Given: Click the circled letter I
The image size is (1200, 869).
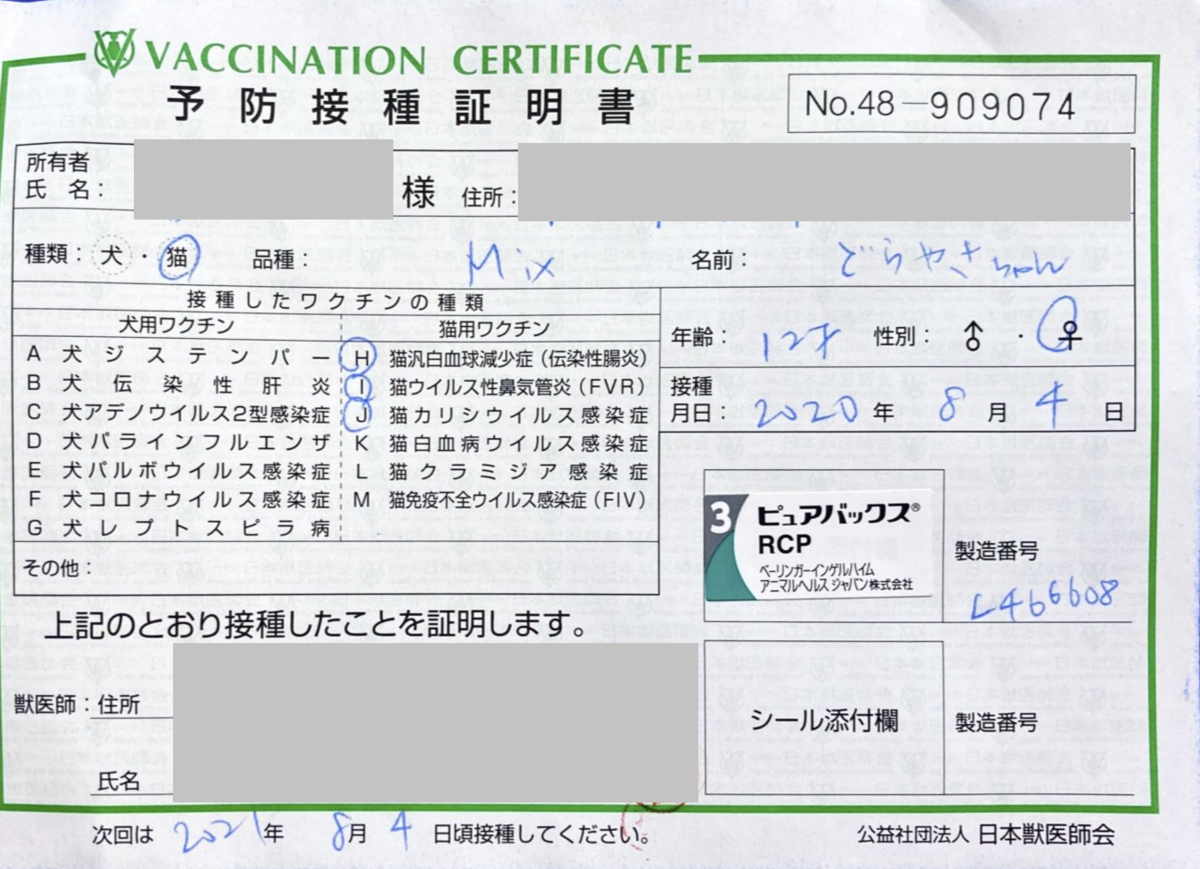Looking at the screenshot, I should 362,385.
